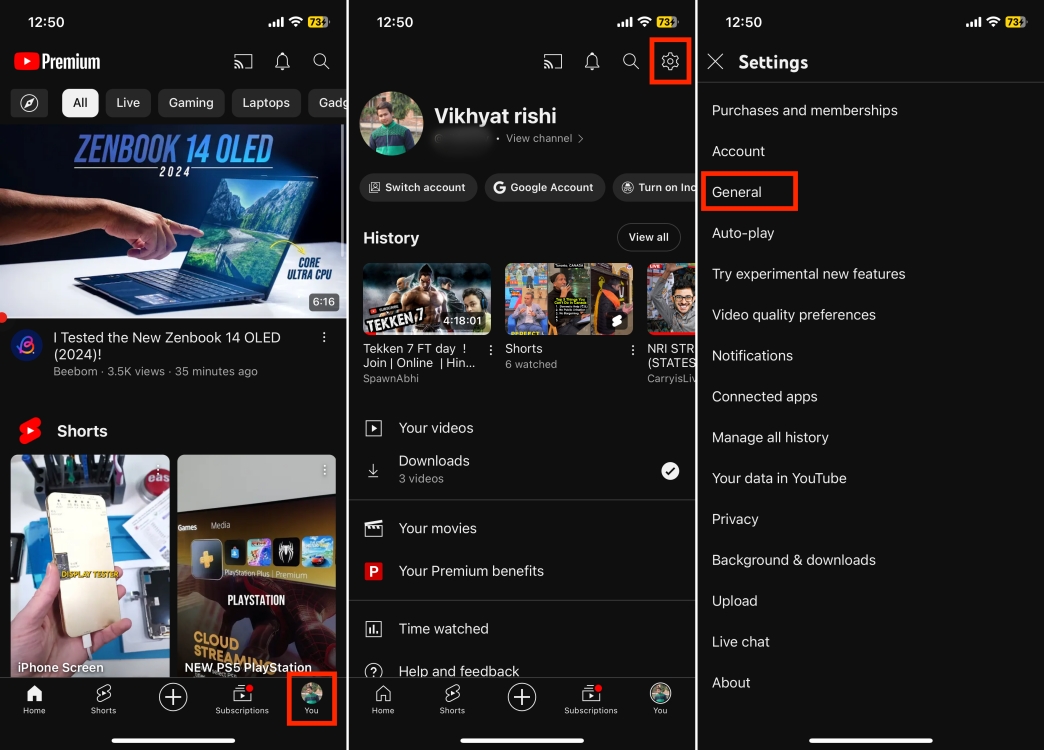Viewport: 1044px width, 750px height.
Task: Open Subscriptions from the bottom bar
Action: 242,697
